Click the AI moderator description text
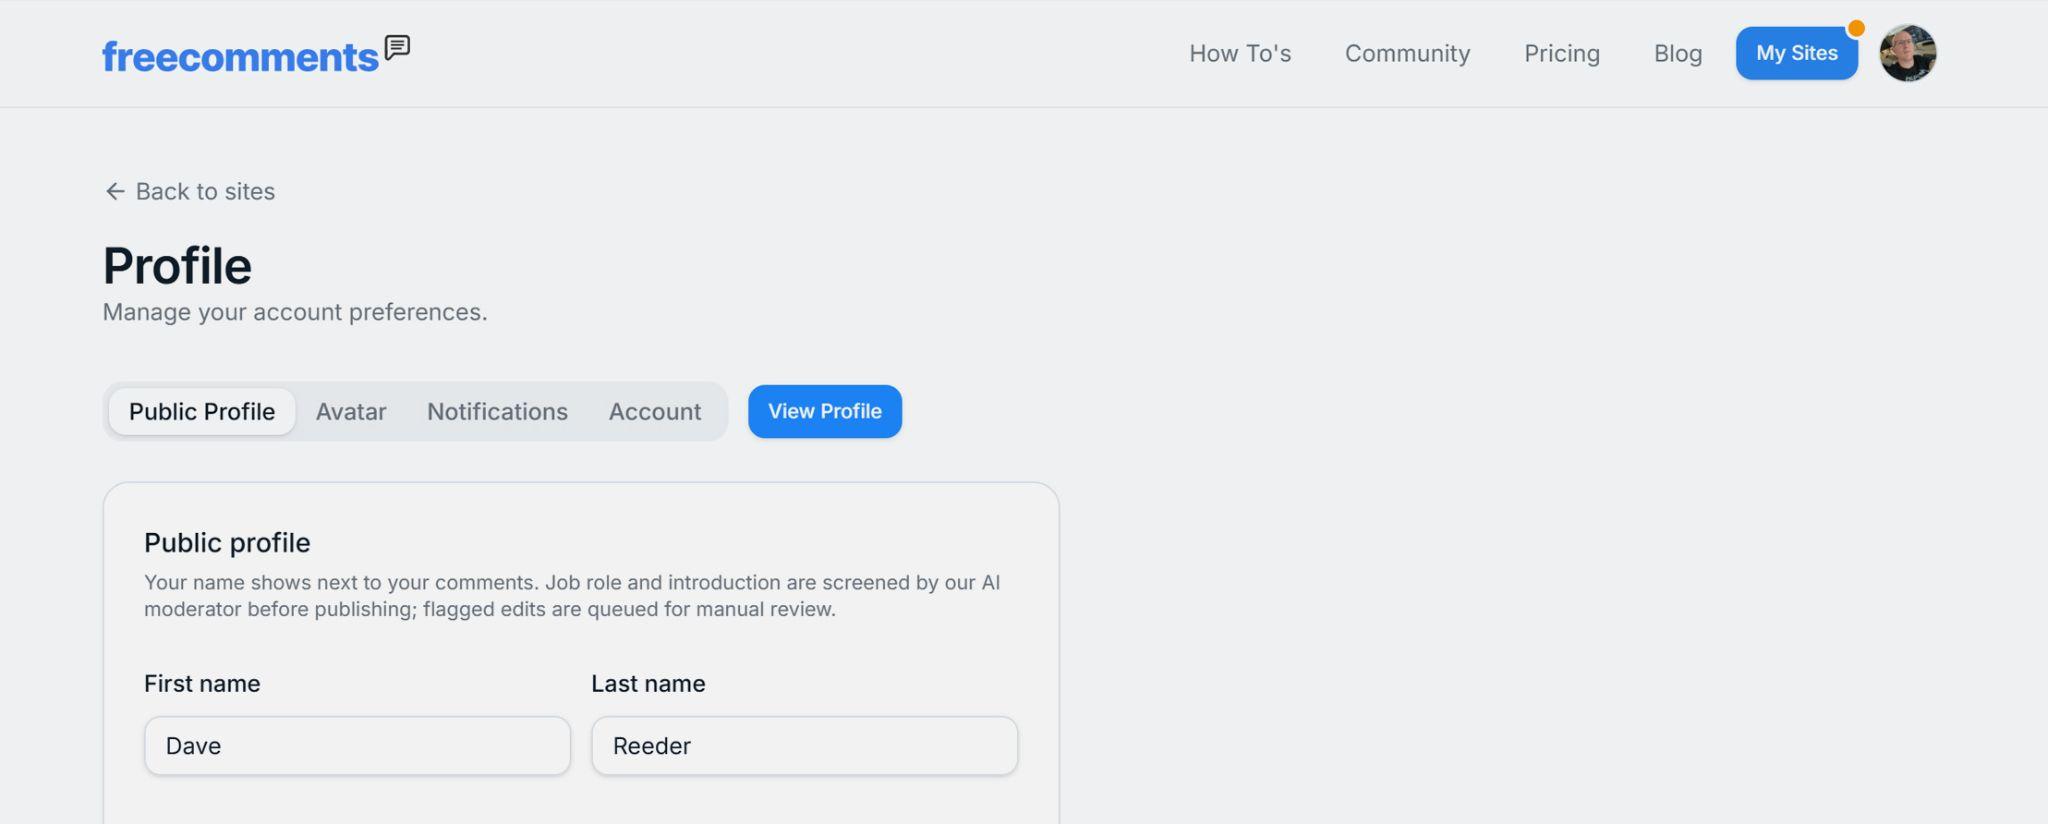This screenshot has width=2048, height=824. point(572,596)
